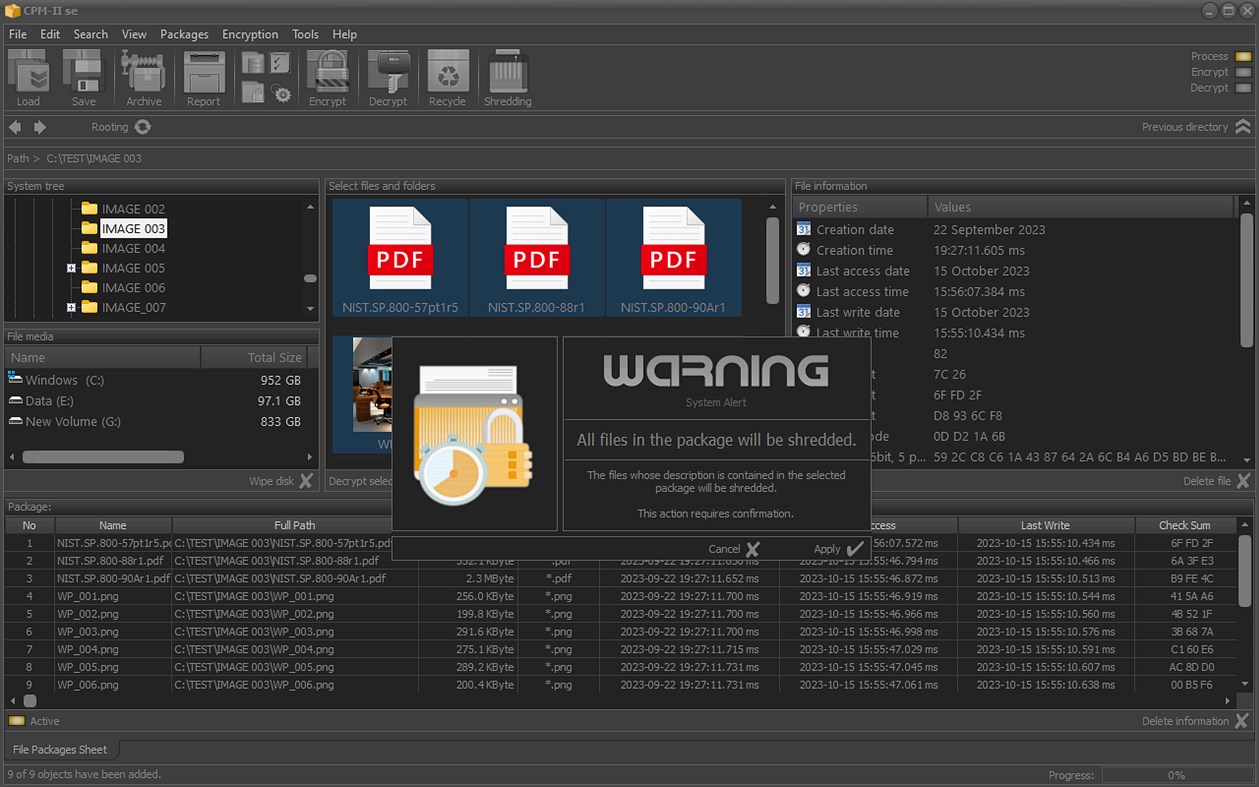Click the WP_004.png row in package table
This screenshot has height=787, width=1259.
pyautogui.click(x=621, y=649)
